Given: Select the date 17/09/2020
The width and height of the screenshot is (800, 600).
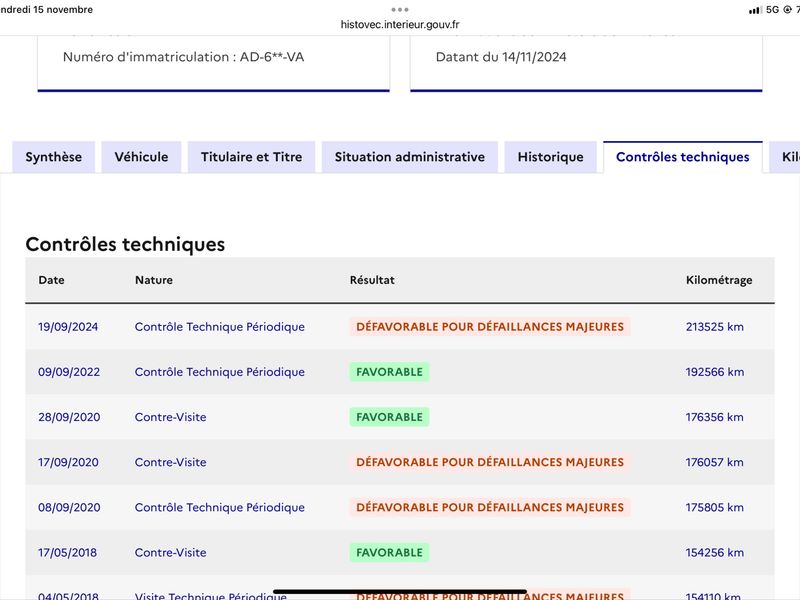Looking at the screenshot, I should coord(68,462).
